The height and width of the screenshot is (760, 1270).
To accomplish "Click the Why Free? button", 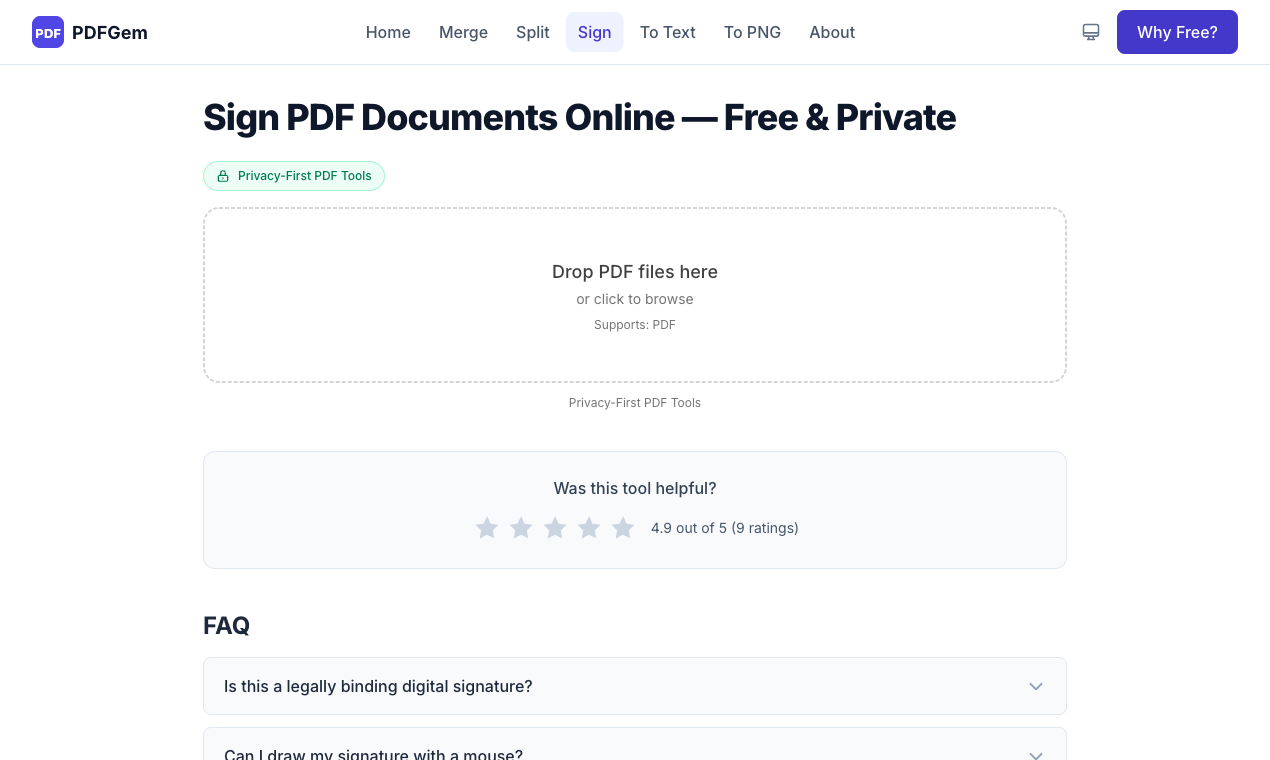I will click(x=1177, y=32).
